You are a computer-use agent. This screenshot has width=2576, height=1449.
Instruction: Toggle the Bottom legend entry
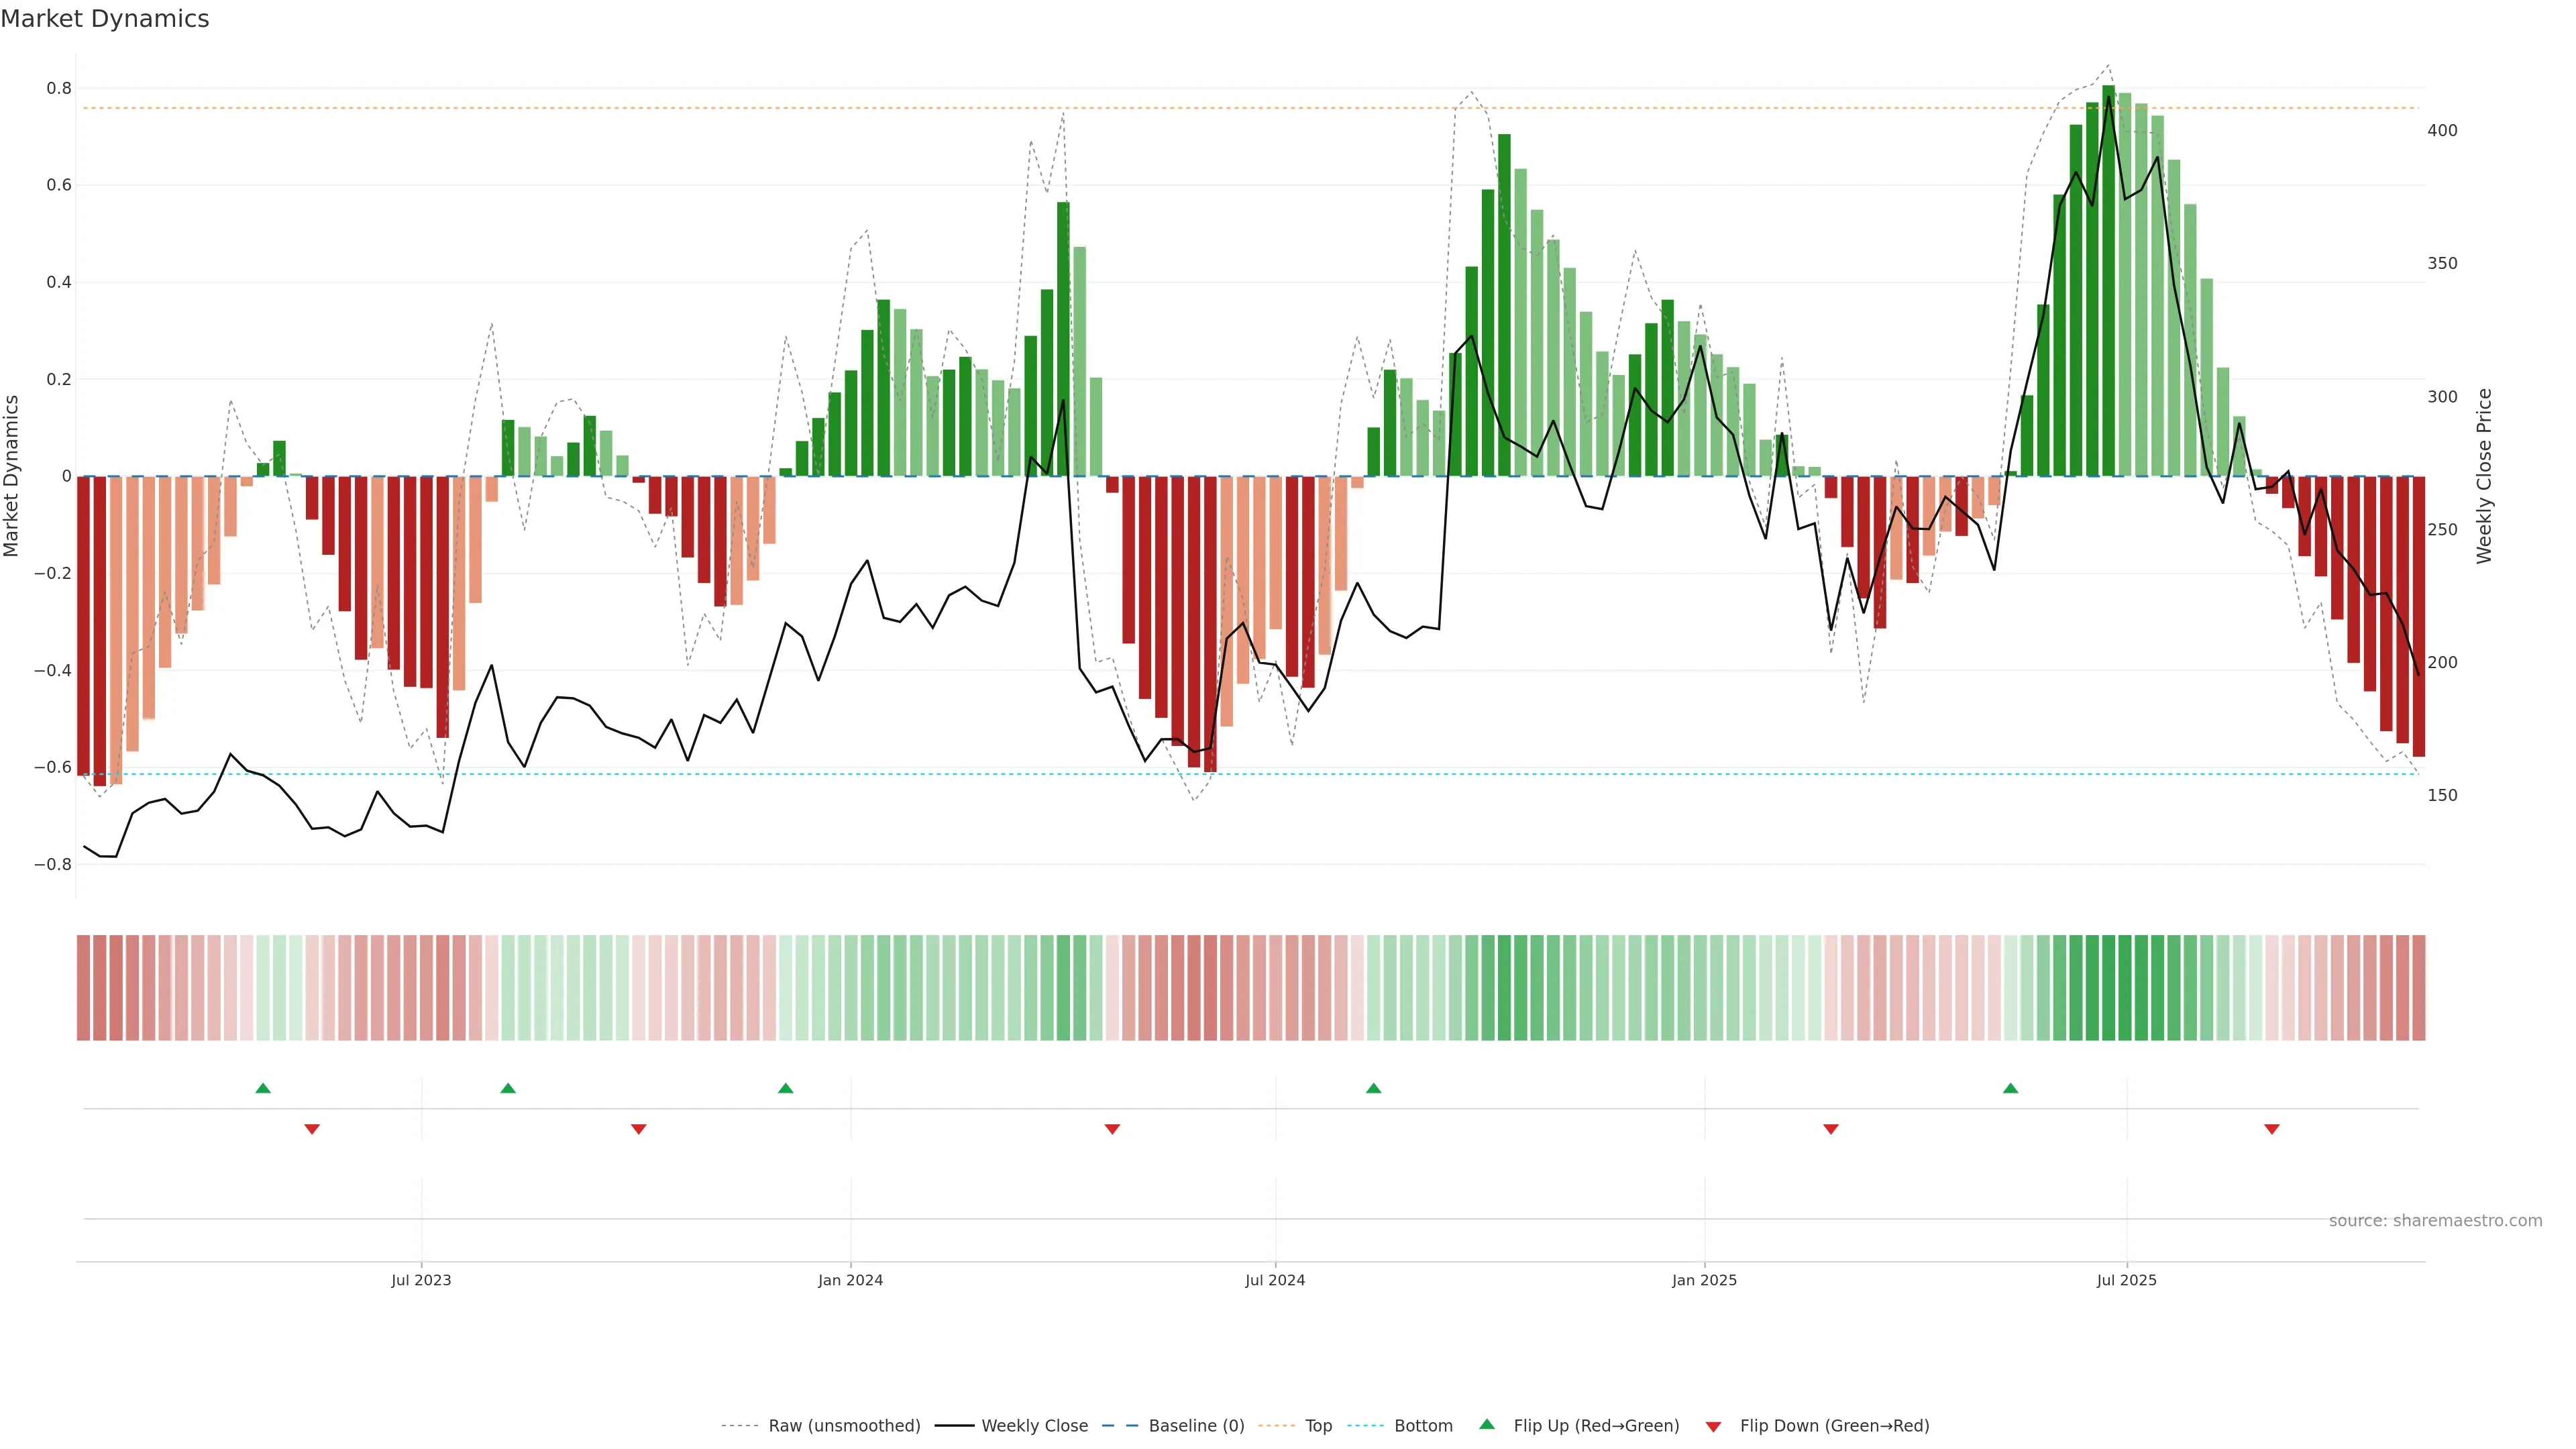(x=1423, y=1425)
